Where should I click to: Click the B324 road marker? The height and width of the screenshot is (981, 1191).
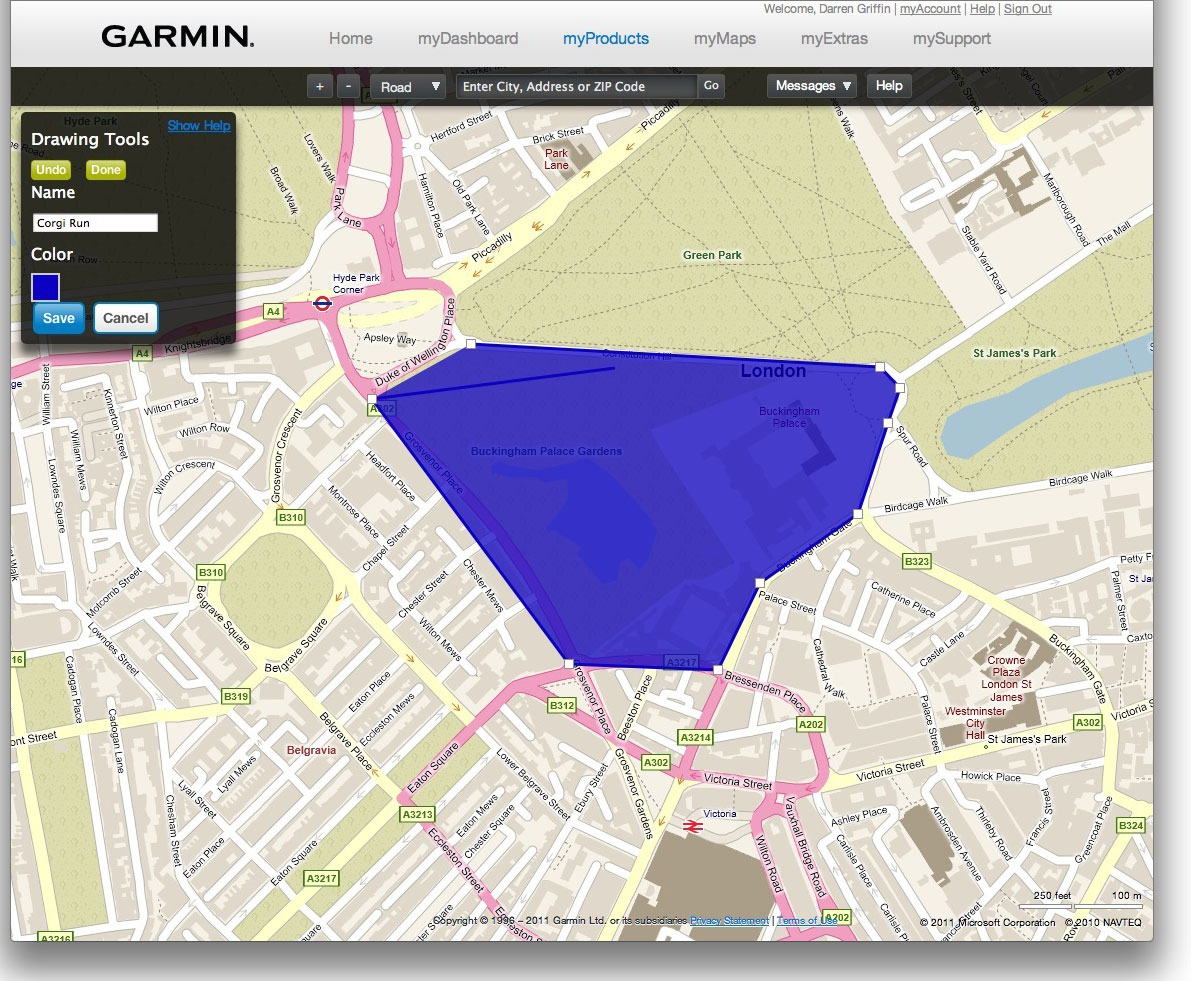click(x=1130, y=825)
